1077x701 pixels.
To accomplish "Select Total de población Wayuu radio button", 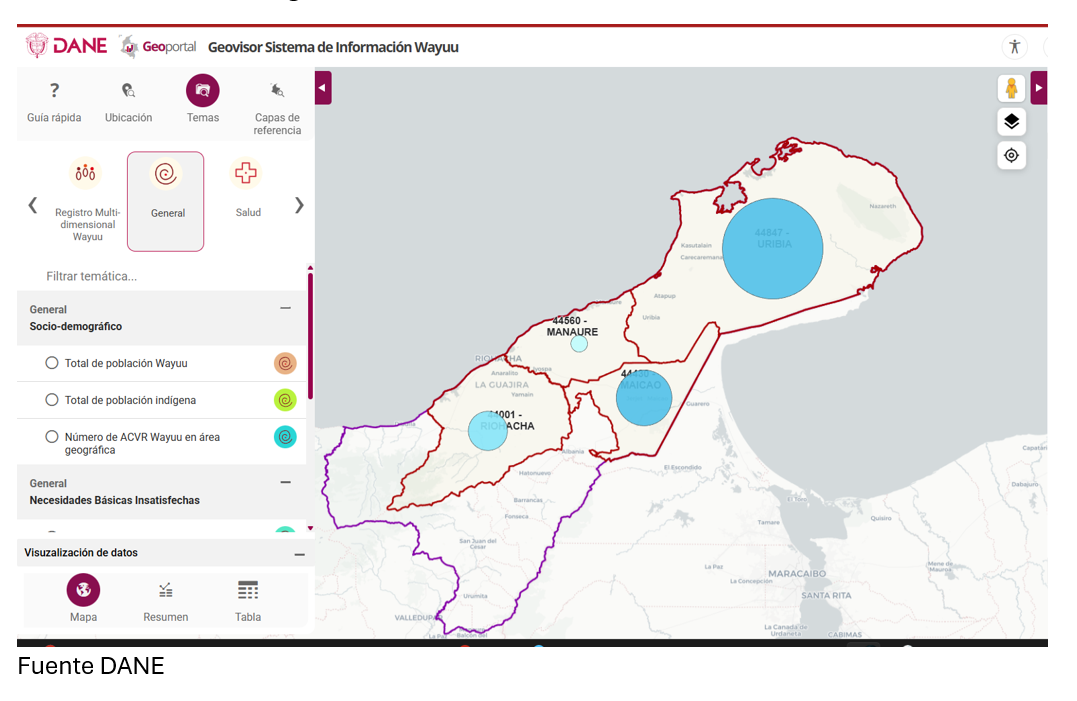I will tap(52, 363).
